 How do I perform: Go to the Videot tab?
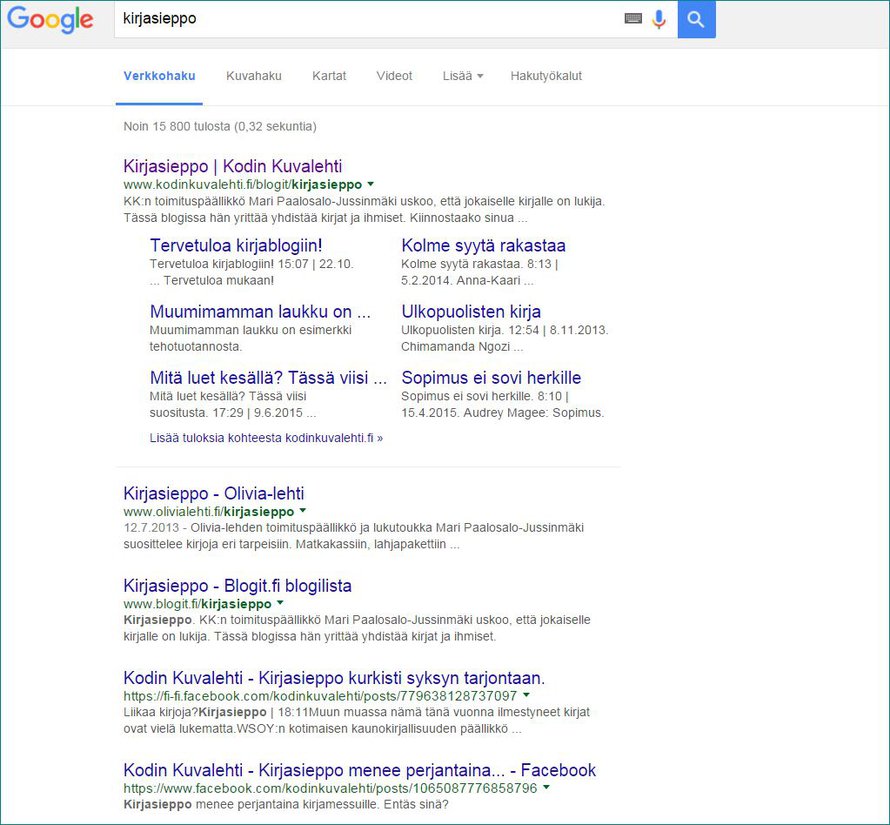394,76
